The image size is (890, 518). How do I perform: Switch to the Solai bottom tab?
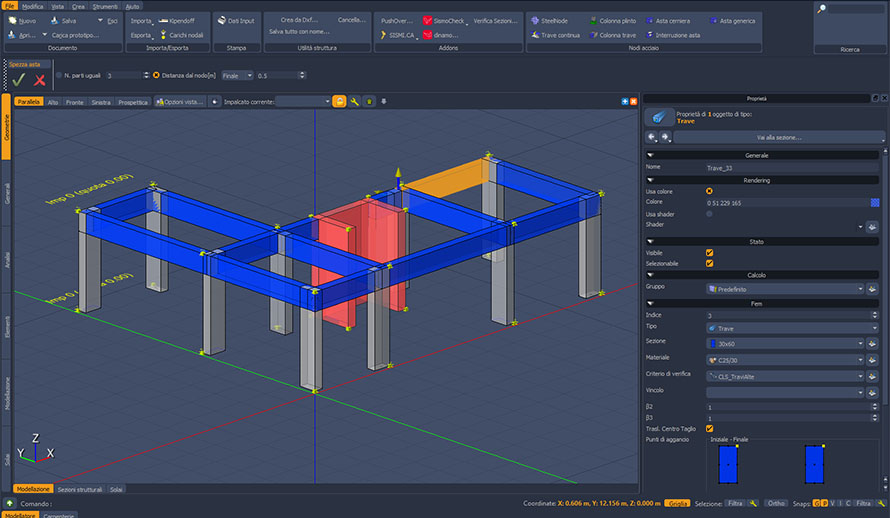click(116, 489)
